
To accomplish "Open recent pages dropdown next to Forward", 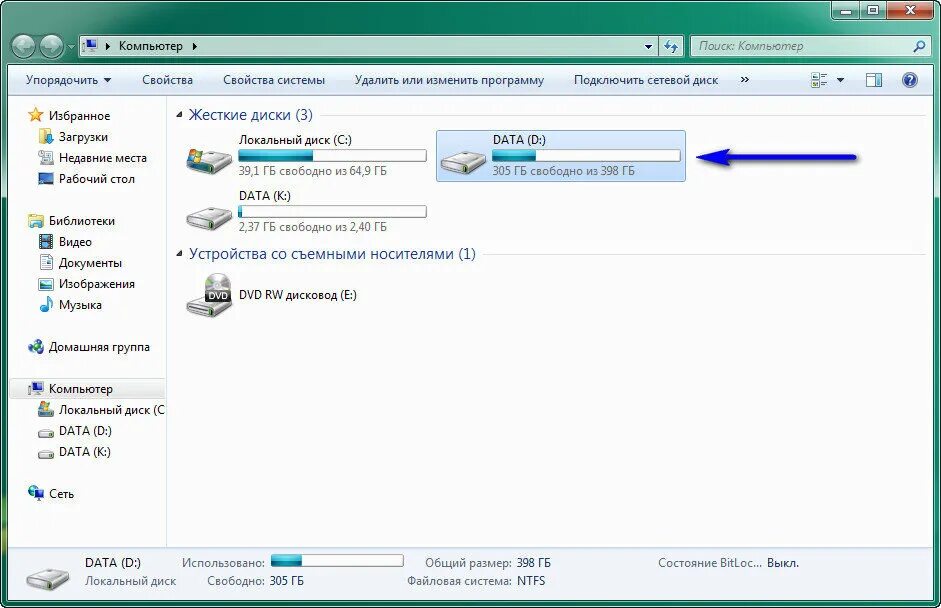I will pos(70,46).
